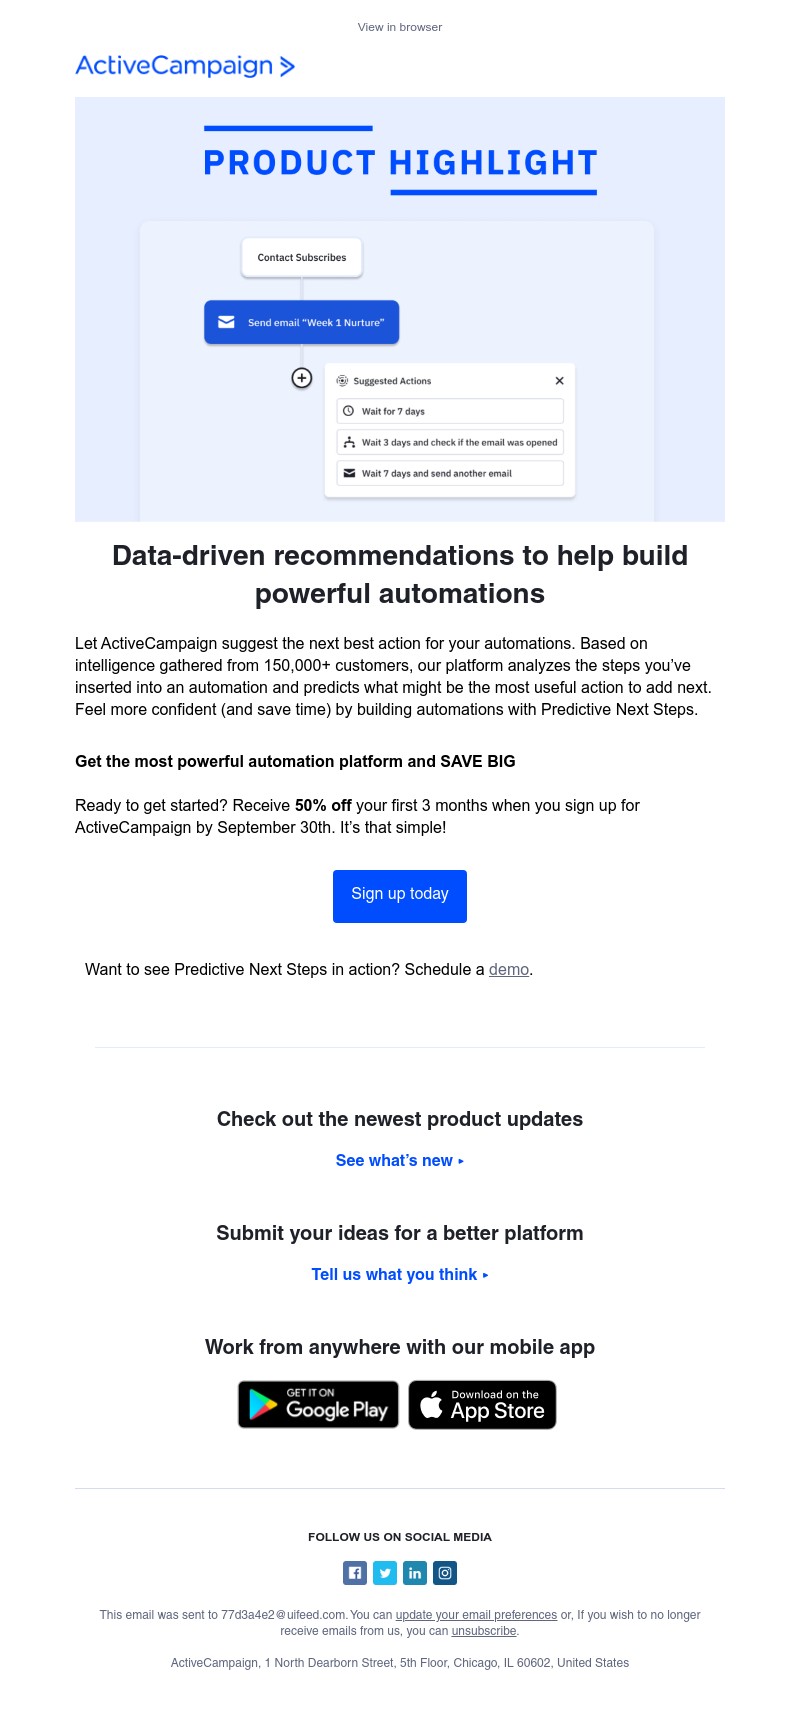Viewport: 800px width, 1721px height.
Task: Open the demo scheduling link
Action: coord(508,969)
